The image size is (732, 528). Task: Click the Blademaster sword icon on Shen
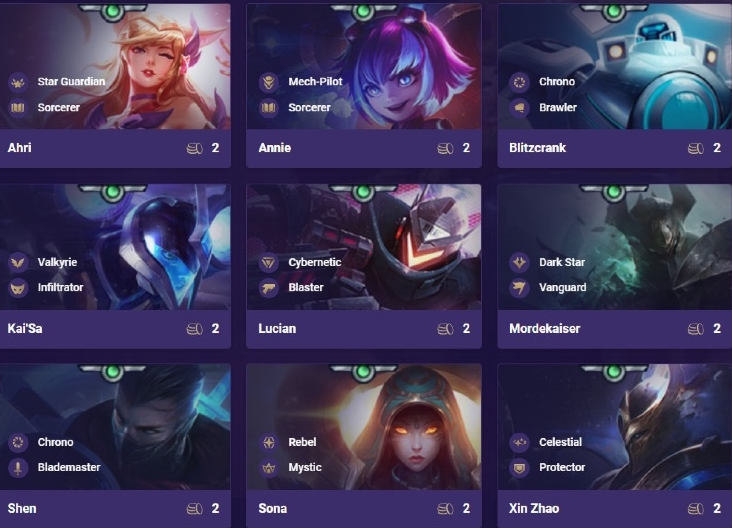tap(18, 468)
